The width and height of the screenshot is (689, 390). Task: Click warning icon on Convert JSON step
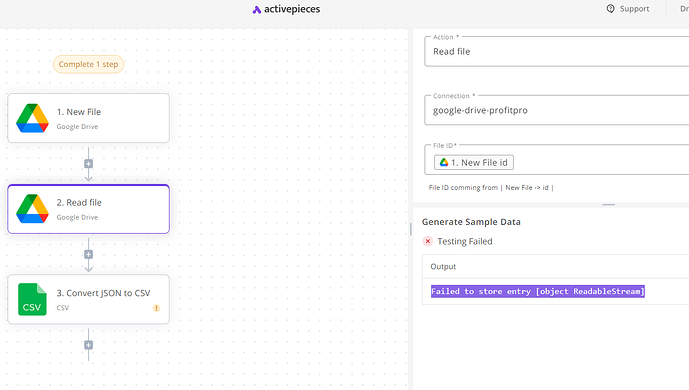[156, 308]
